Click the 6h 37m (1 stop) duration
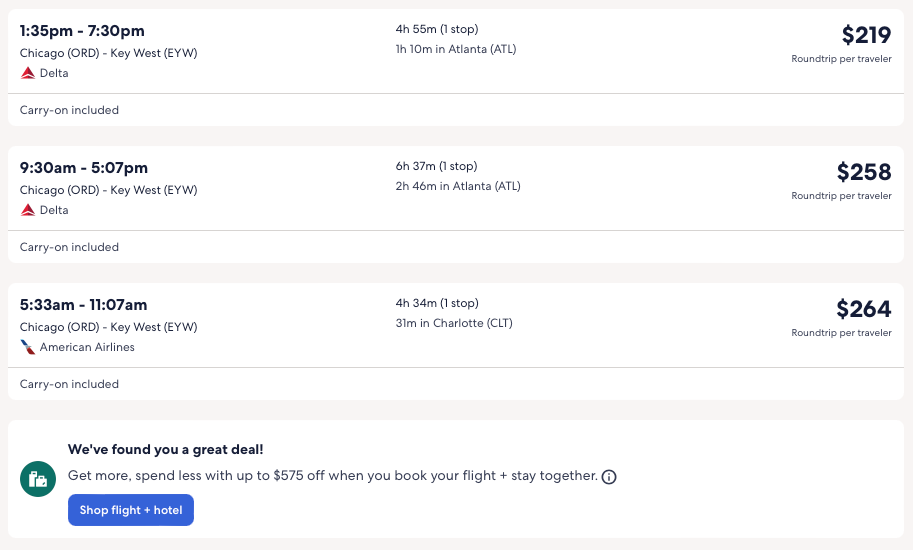Screen dimensions: 913x550 click(x=437, y=166)
